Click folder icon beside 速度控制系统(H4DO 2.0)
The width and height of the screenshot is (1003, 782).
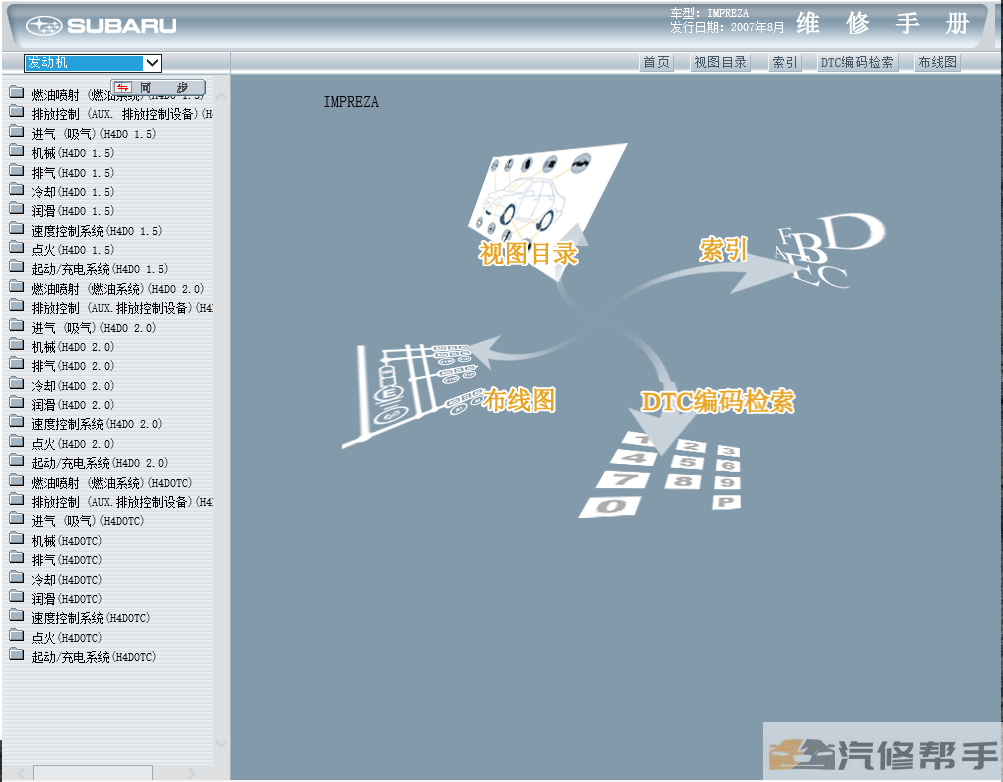[17, 423]
